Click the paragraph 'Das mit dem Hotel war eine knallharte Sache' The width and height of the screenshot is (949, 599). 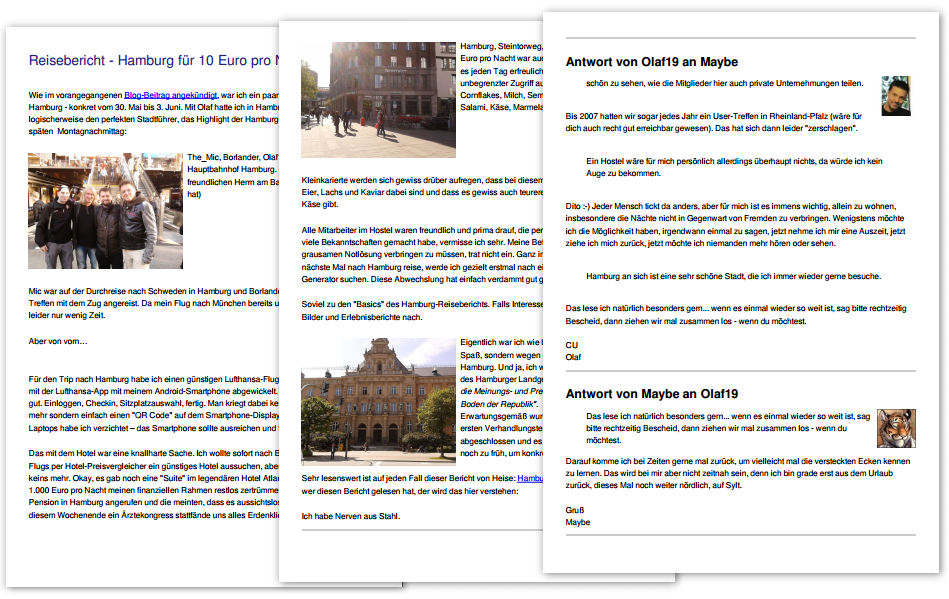click(x=154, y=484)
